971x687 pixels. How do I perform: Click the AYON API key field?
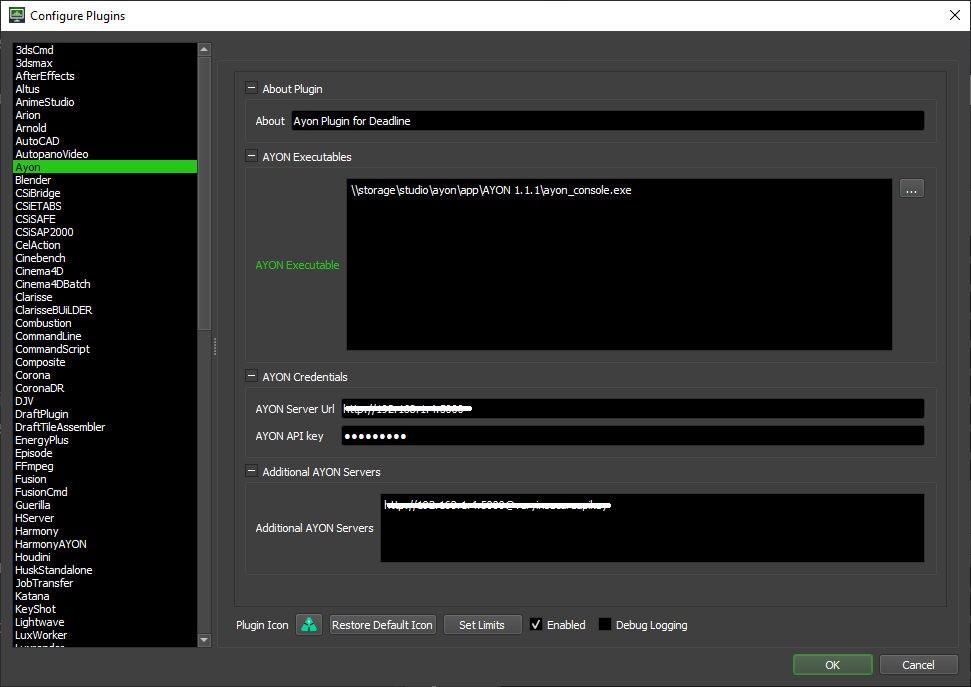[632, 436]
